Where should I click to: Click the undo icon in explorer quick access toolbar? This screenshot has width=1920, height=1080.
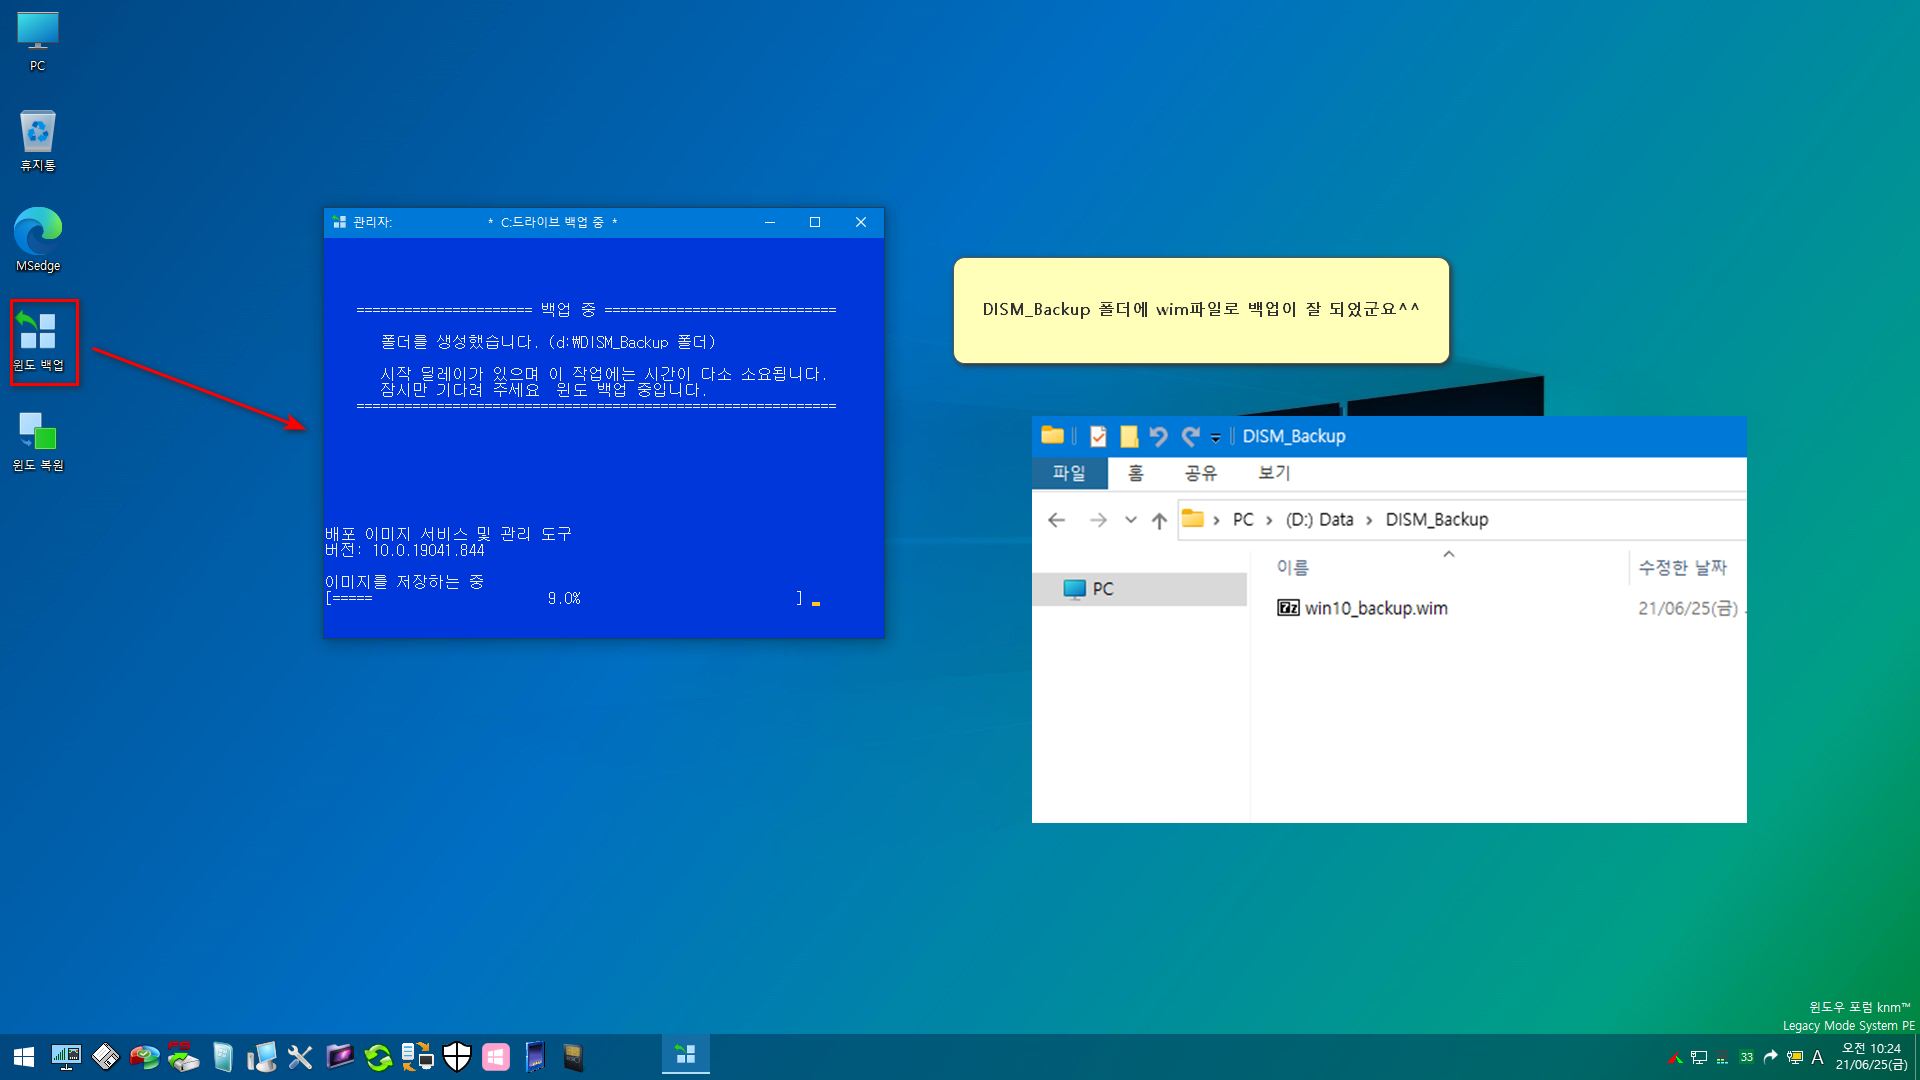point(1158,436)
